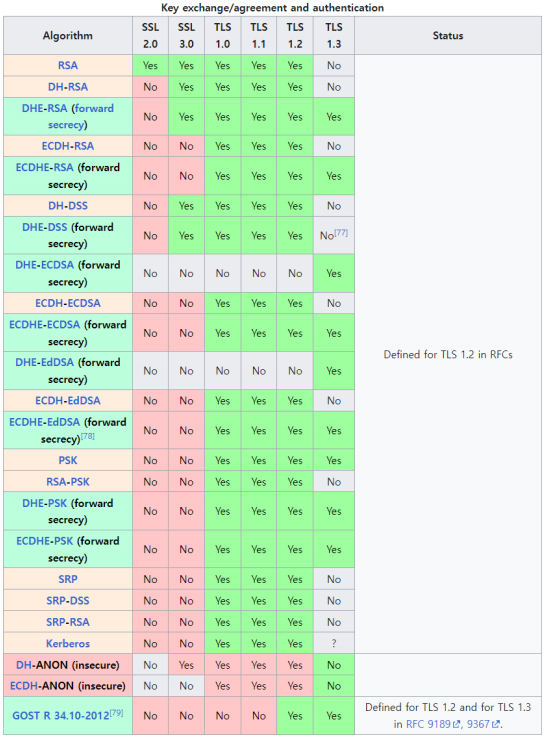552x743 pixels.
Task: Open the RSA algorithm link
Action: pos(68,65)
